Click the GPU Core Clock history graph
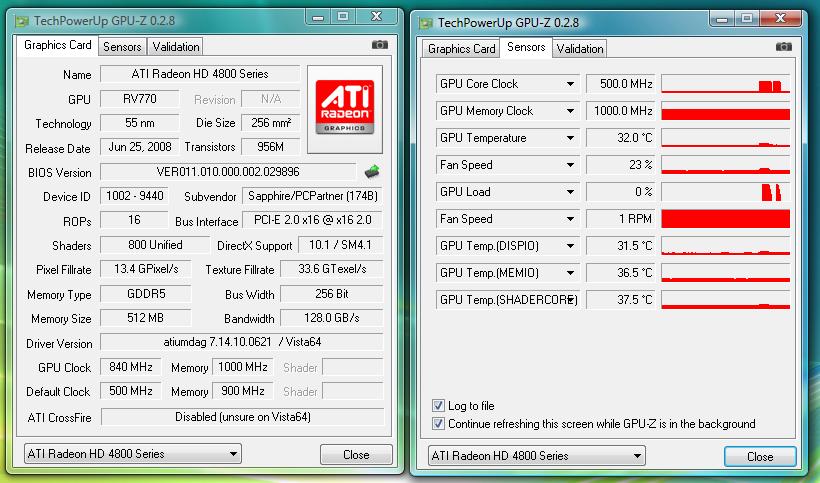This screenshot has width=820, height=483. tap(725, 84)
